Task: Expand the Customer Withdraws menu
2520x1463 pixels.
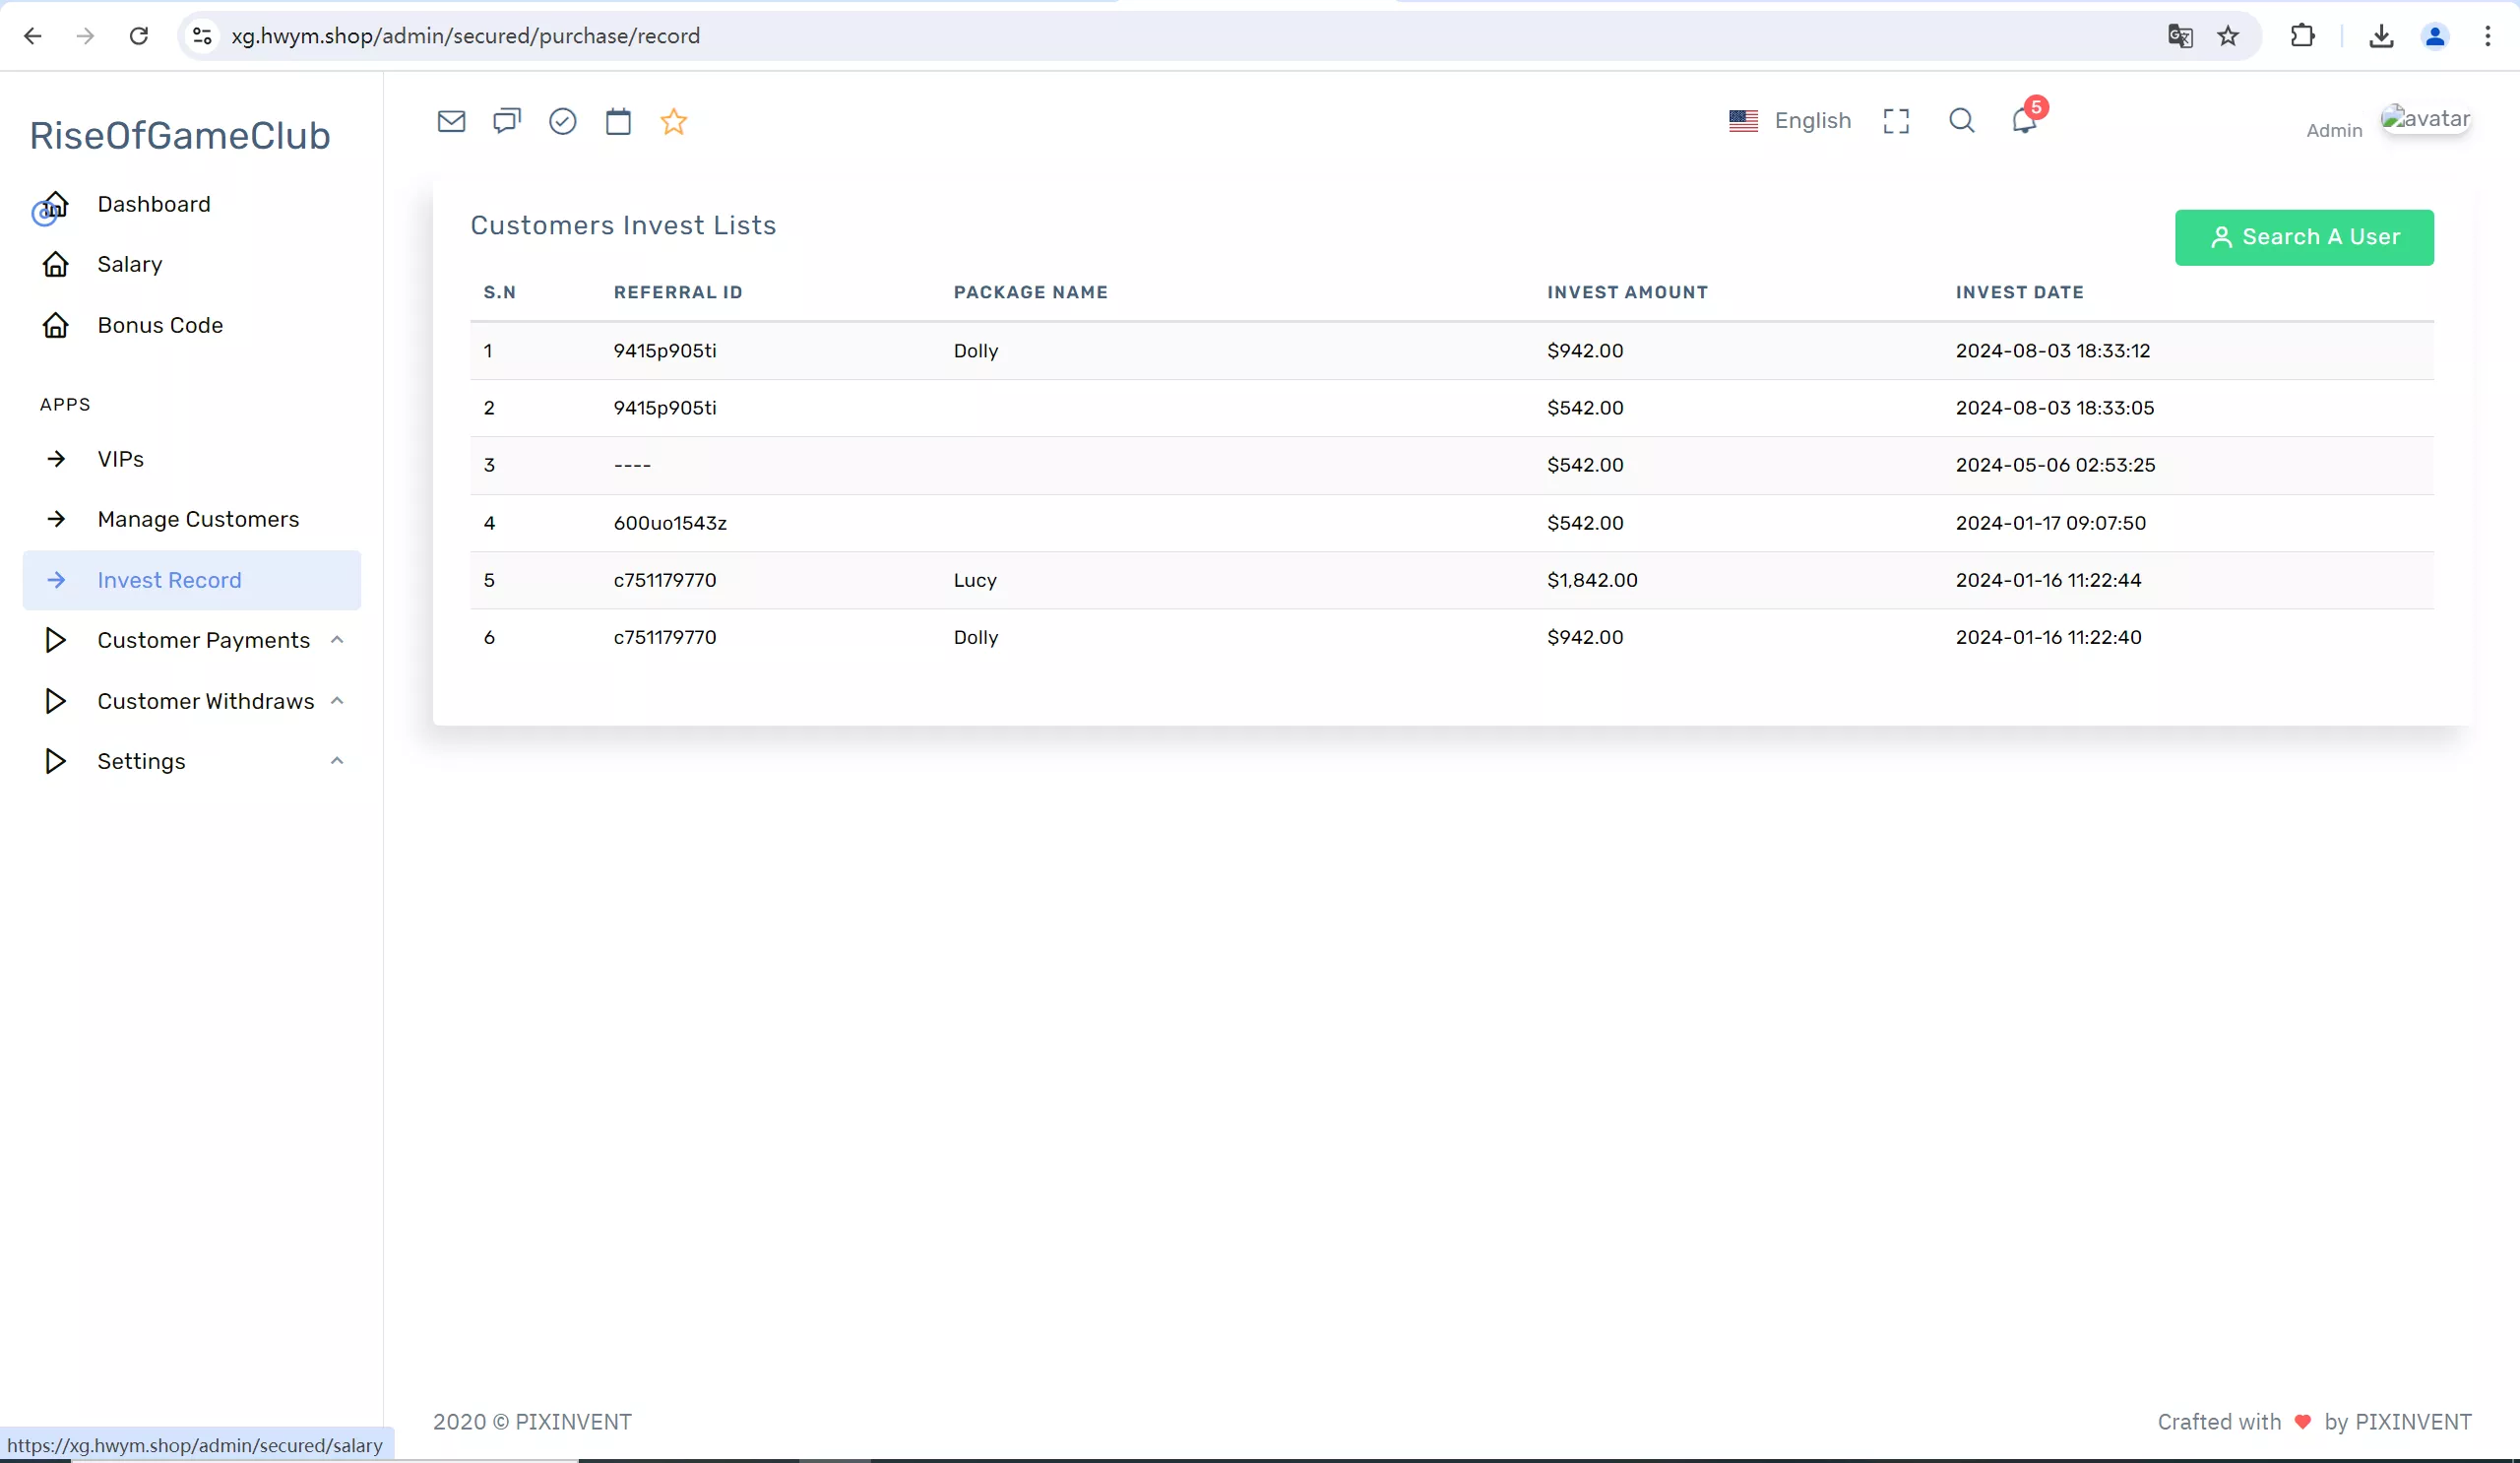Action: point(205,701)
